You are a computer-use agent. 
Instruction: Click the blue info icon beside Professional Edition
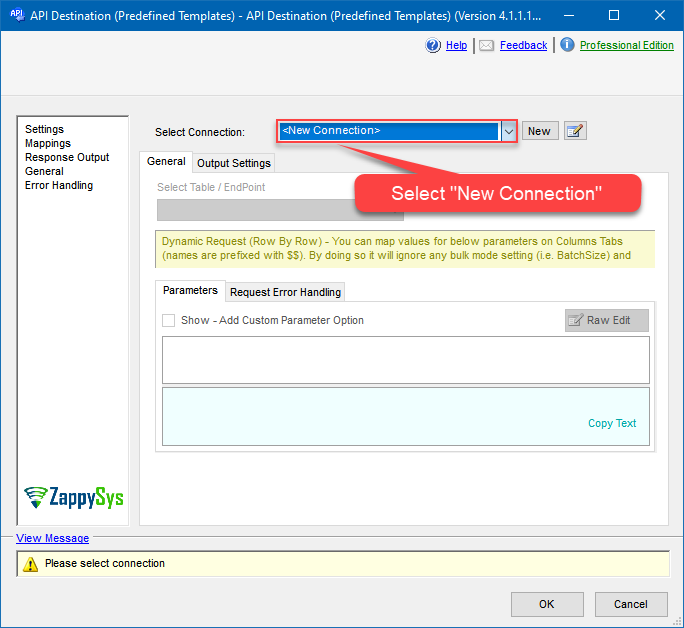[567, 44]
